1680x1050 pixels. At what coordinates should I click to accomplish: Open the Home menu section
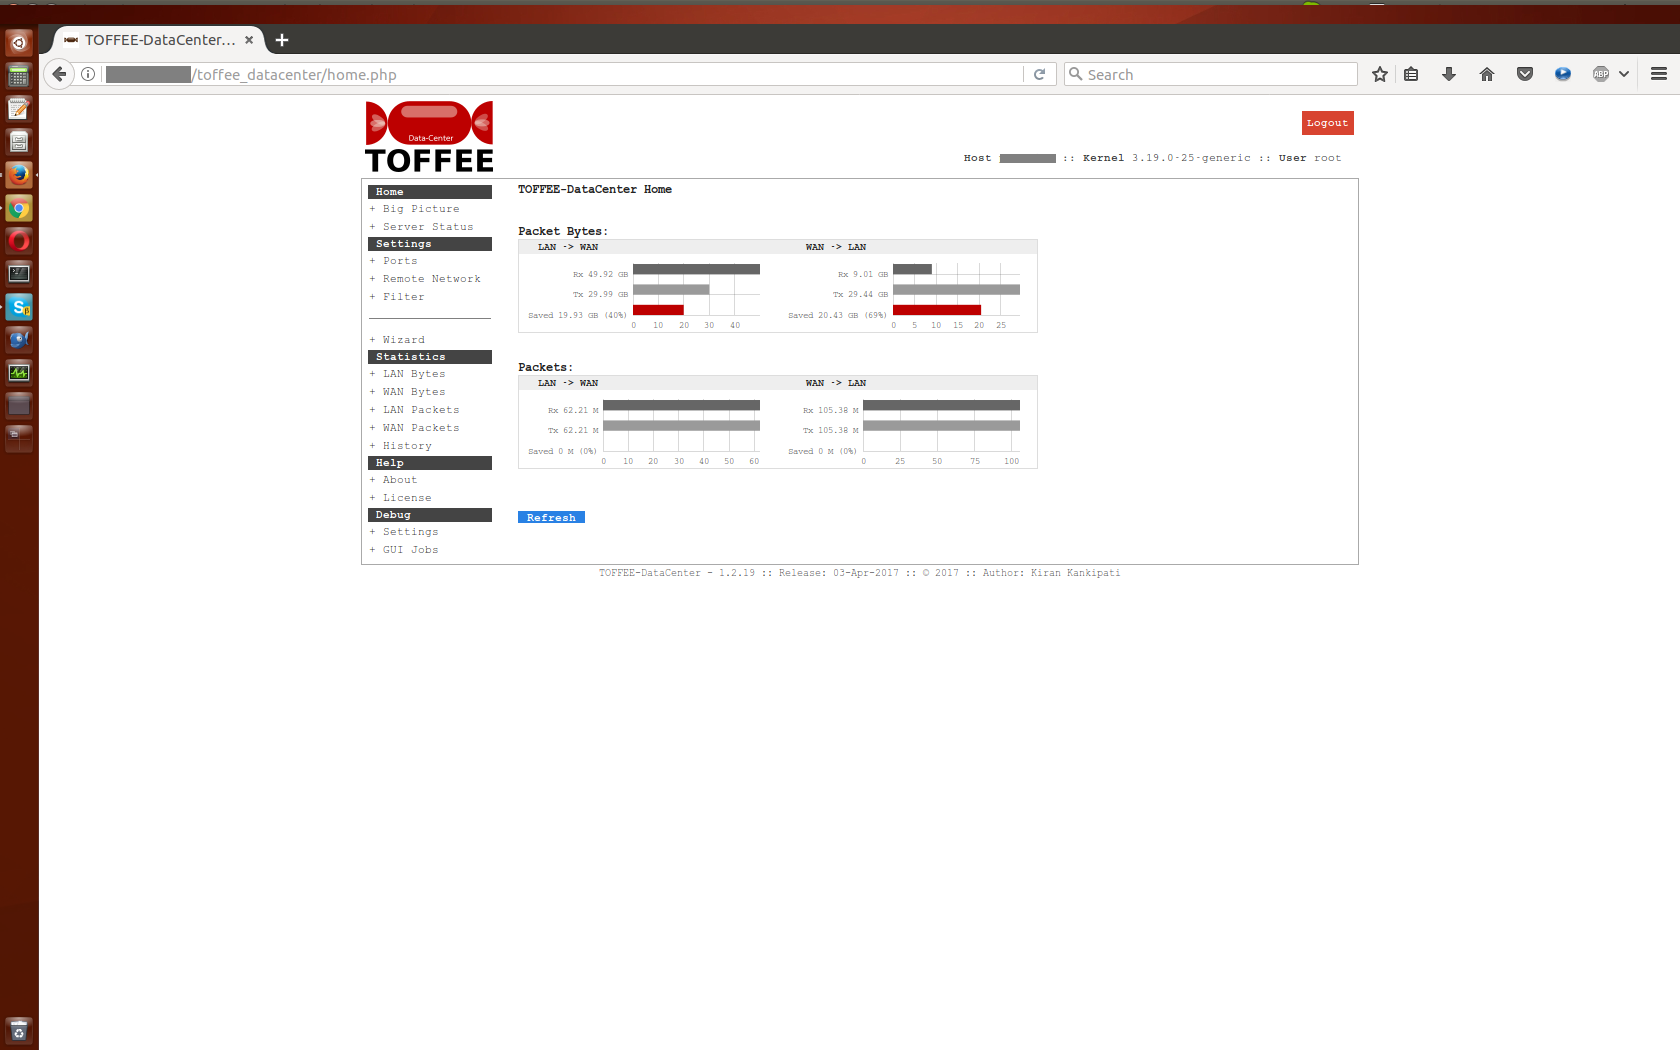tap(430, 192)
